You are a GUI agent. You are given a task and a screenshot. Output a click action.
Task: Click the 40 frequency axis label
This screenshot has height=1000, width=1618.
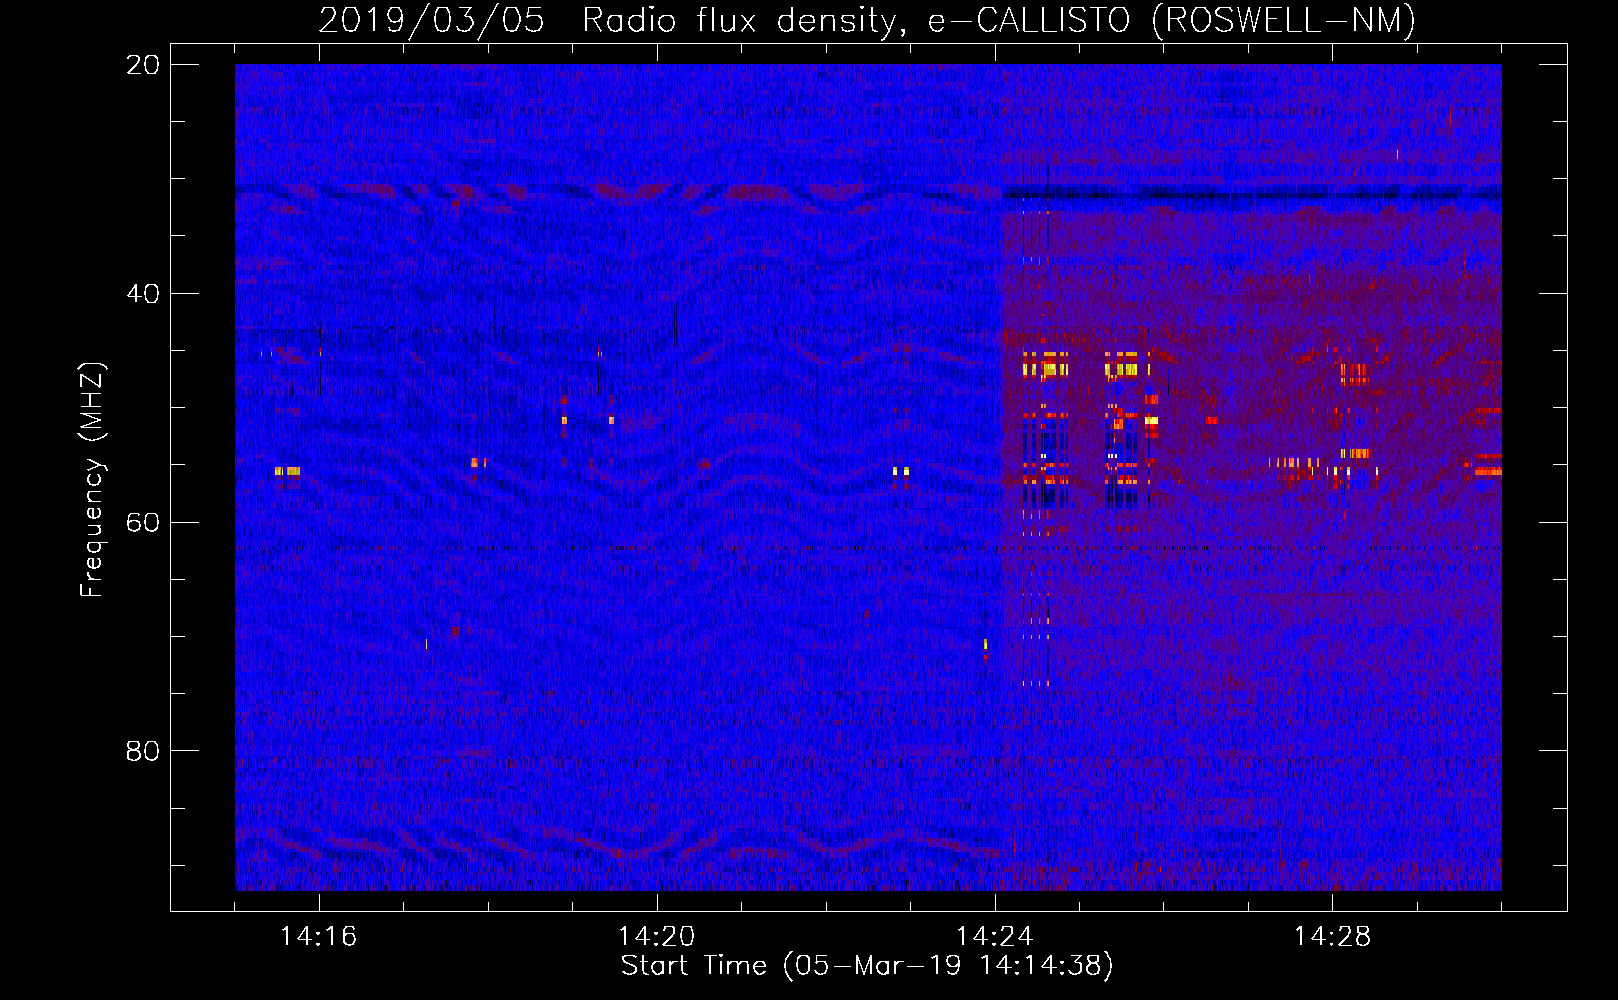[143, 294]
